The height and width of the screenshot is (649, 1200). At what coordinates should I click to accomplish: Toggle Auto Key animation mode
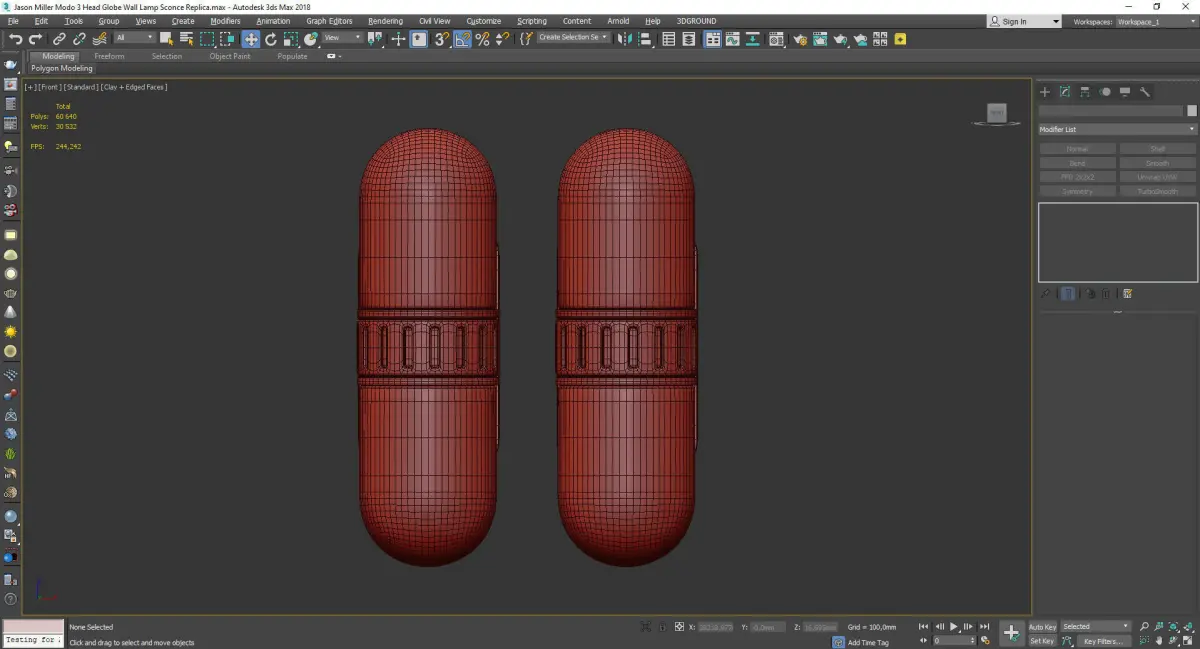(x=1042, y=627)
